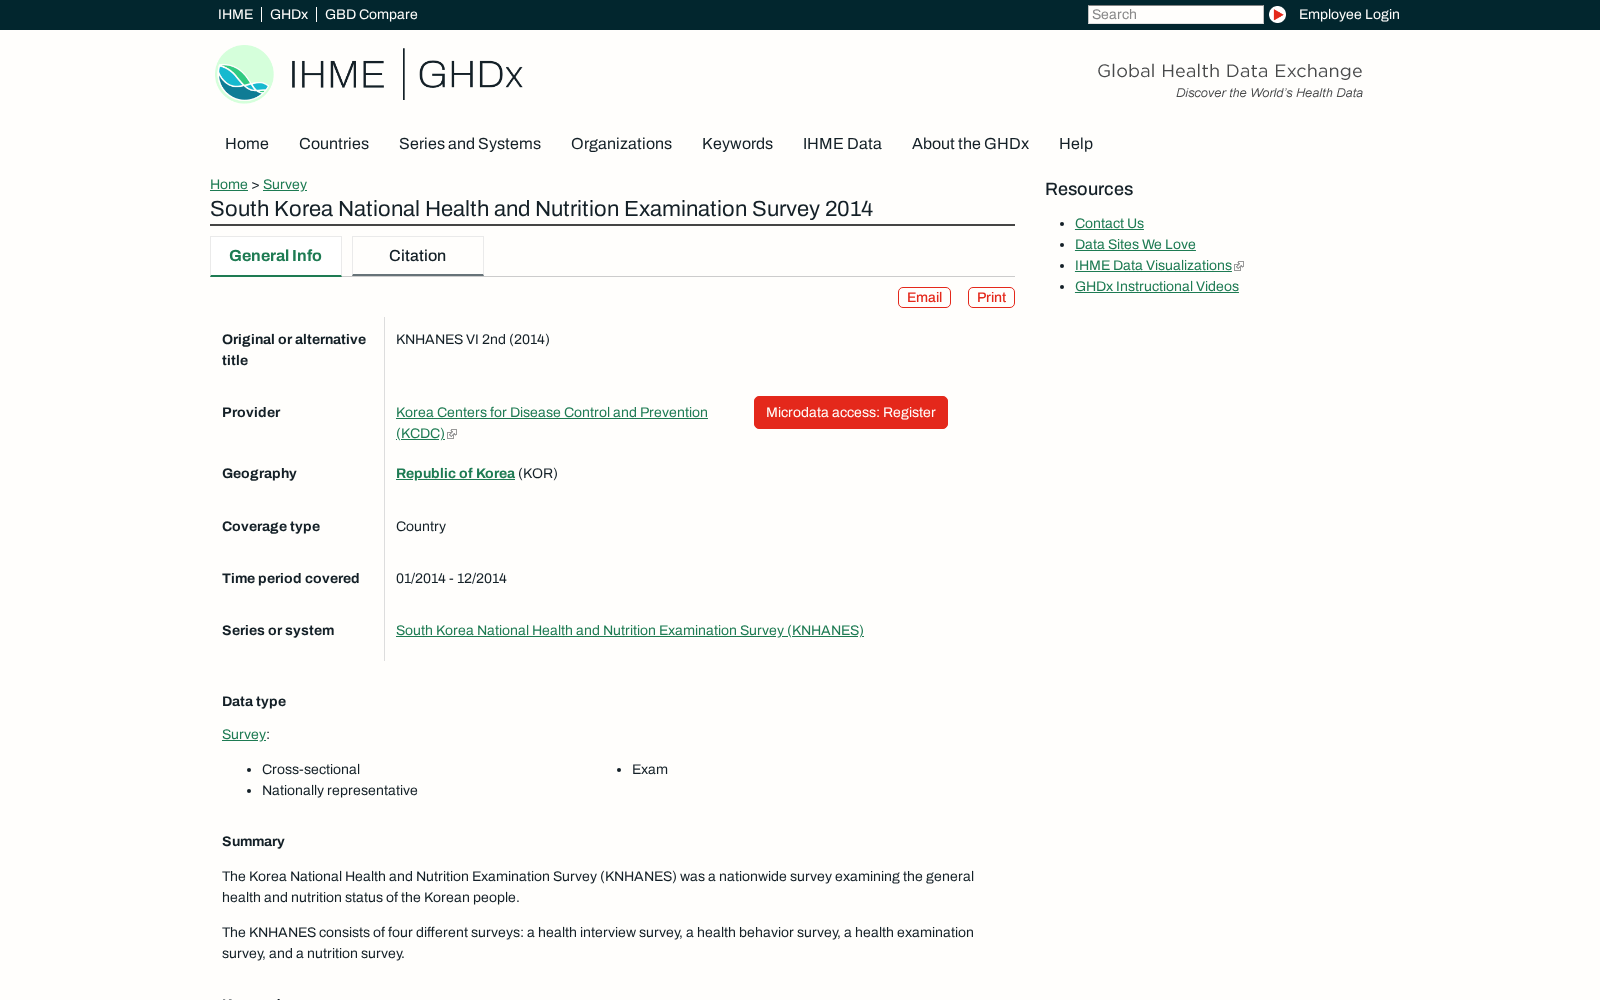The height and width of the screenshot is (1000, 1600).
Task: Click the Print button
Action: (x=991, y=298)
